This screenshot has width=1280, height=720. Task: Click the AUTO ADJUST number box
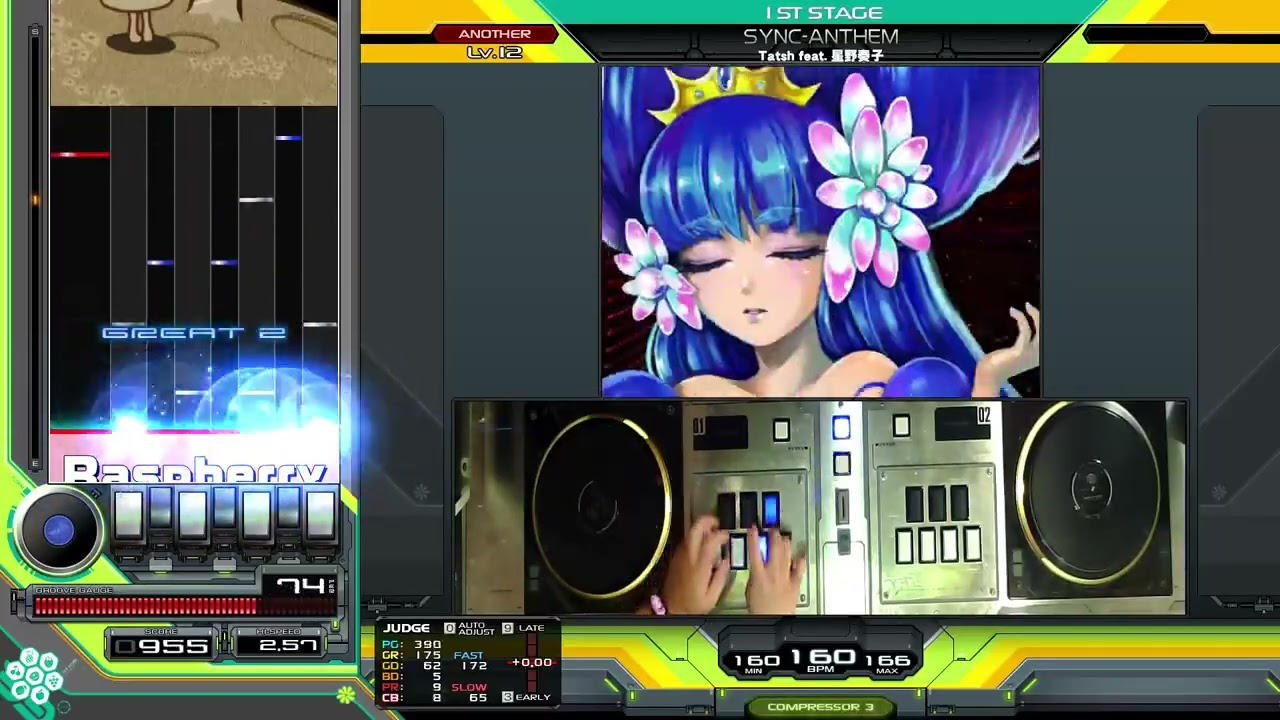coord(449,628)
